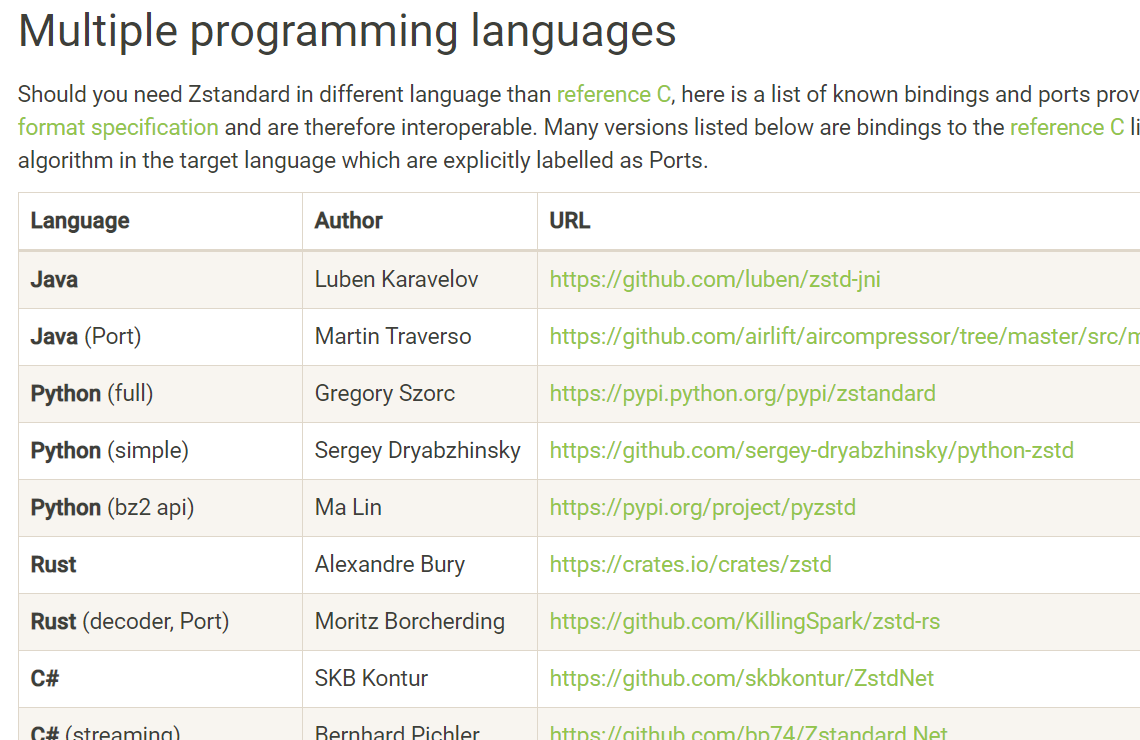
Task: Click the 'Python (bz2 api)' language cell
Action: pyautogui.click(x=112, y=508)
